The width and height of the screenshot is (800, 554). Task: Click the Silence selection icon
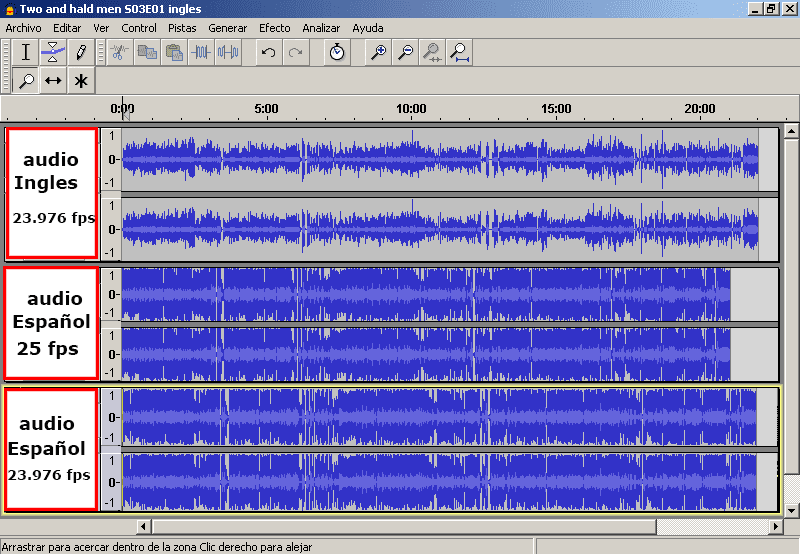point(228,53)
